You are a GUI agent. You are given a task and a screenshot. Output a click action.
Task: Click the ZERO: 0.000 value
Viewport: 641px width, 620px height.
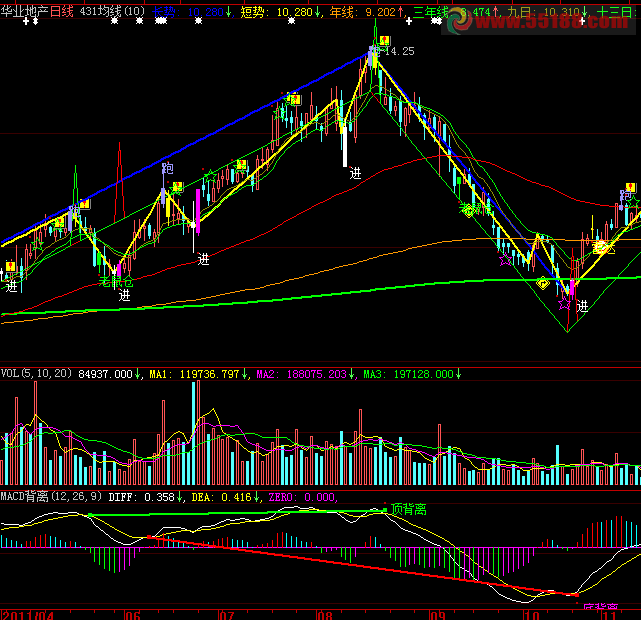click(x=303, y=497)
